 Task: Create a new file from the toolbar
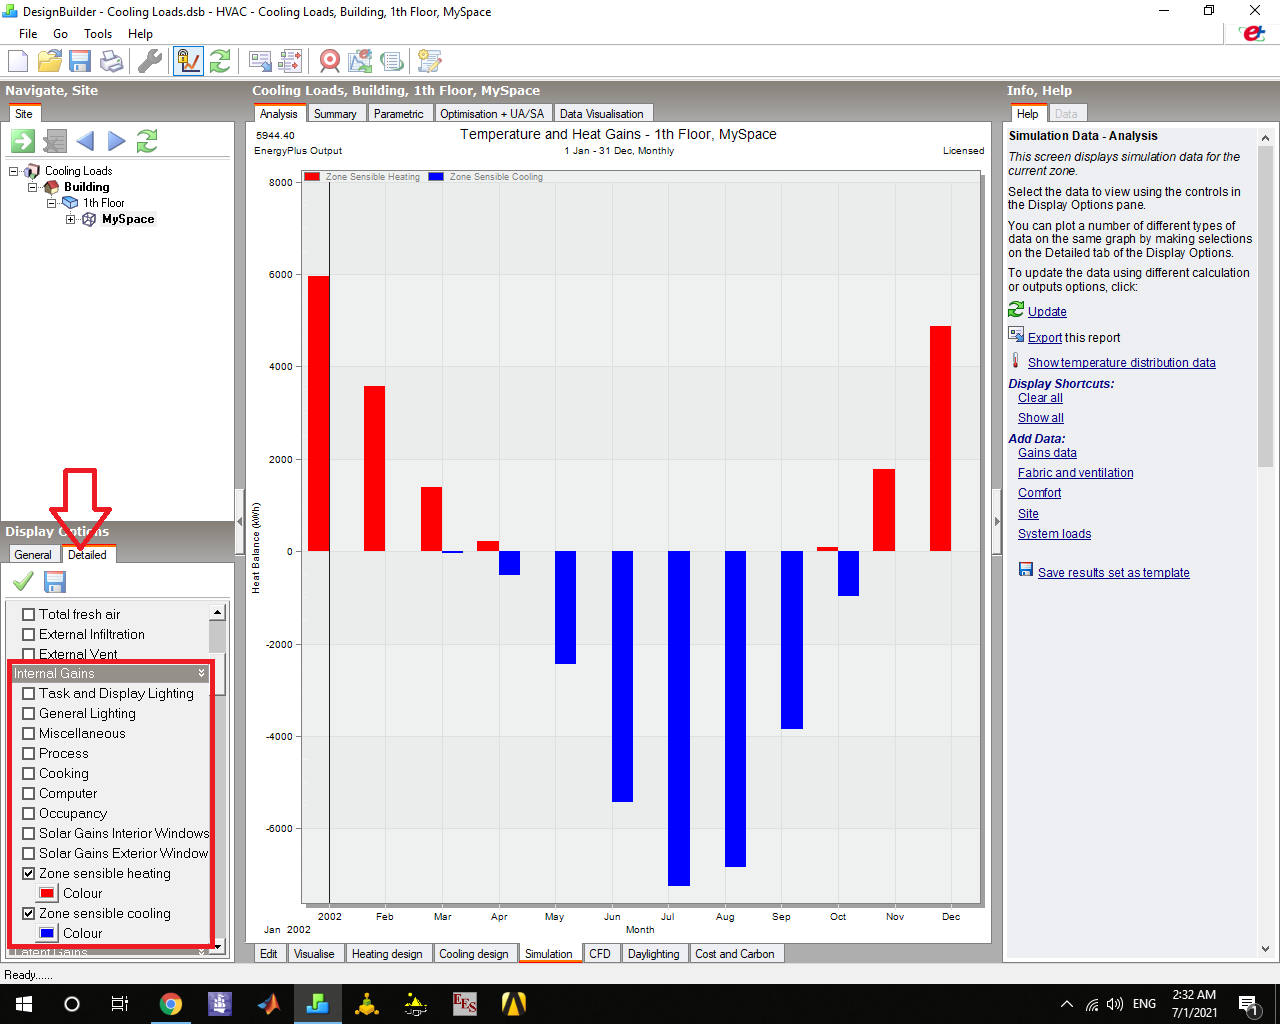18,61
